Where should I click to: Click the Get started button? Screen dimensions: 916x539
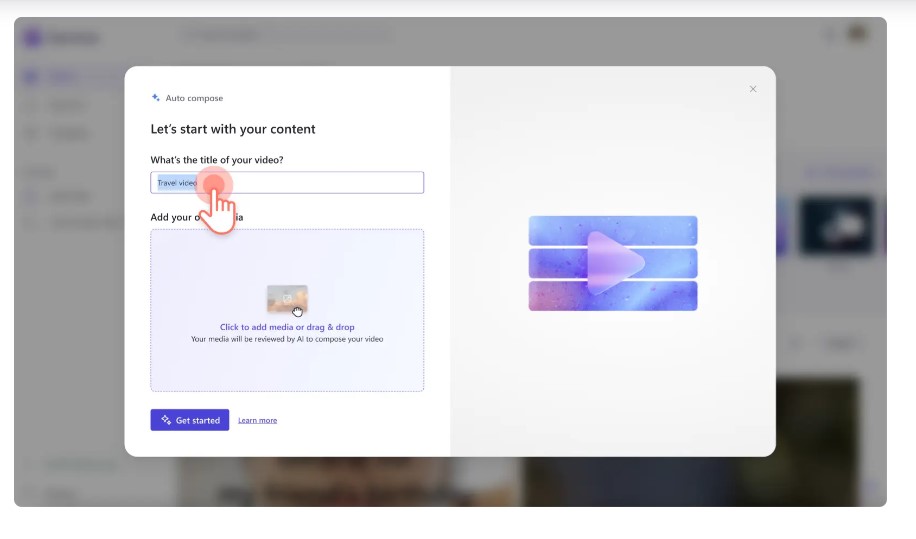[190, 420]
